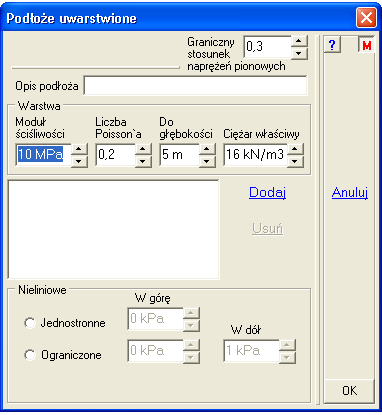
Task: Select the Jednostronne radio button
Action: click(30, 323)
